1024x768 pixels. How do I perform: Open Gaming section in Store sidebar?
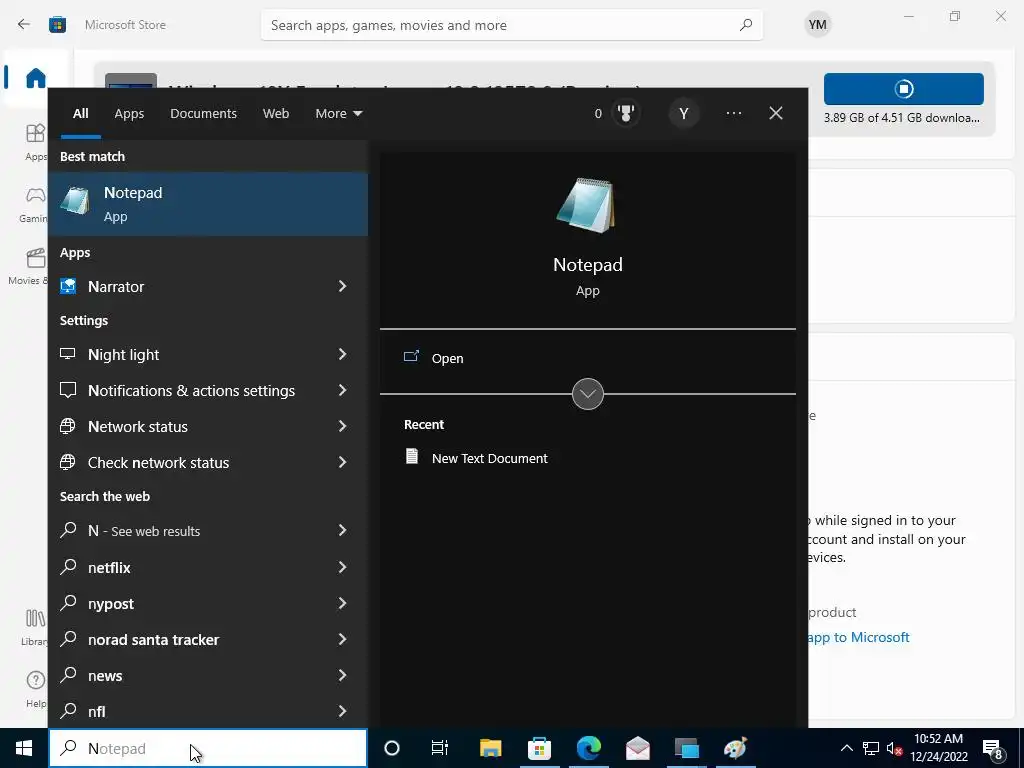[34, 204]
